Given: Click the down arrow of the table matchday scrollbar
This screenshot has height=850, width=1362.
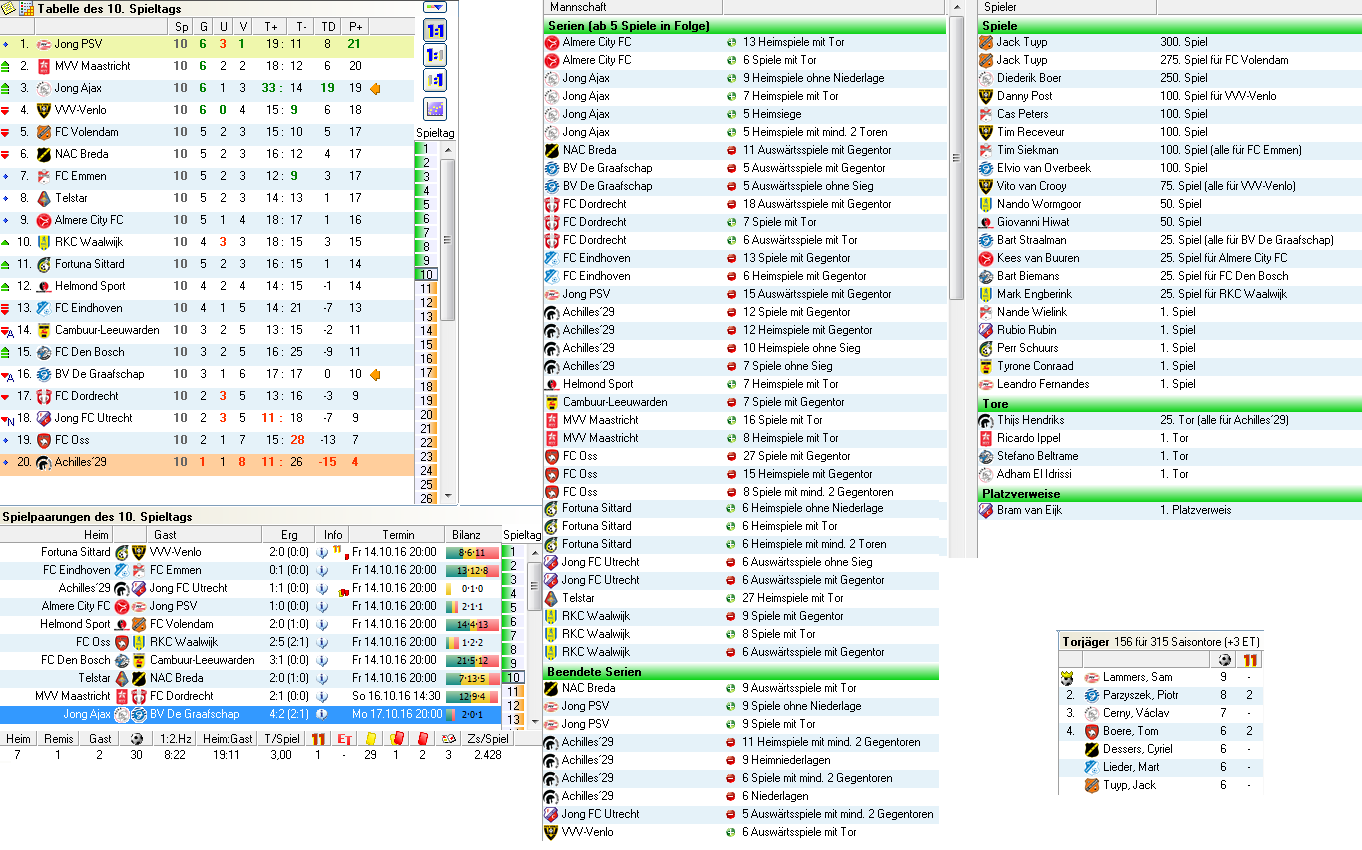Looking at the screenshot, I should (448, 495).
